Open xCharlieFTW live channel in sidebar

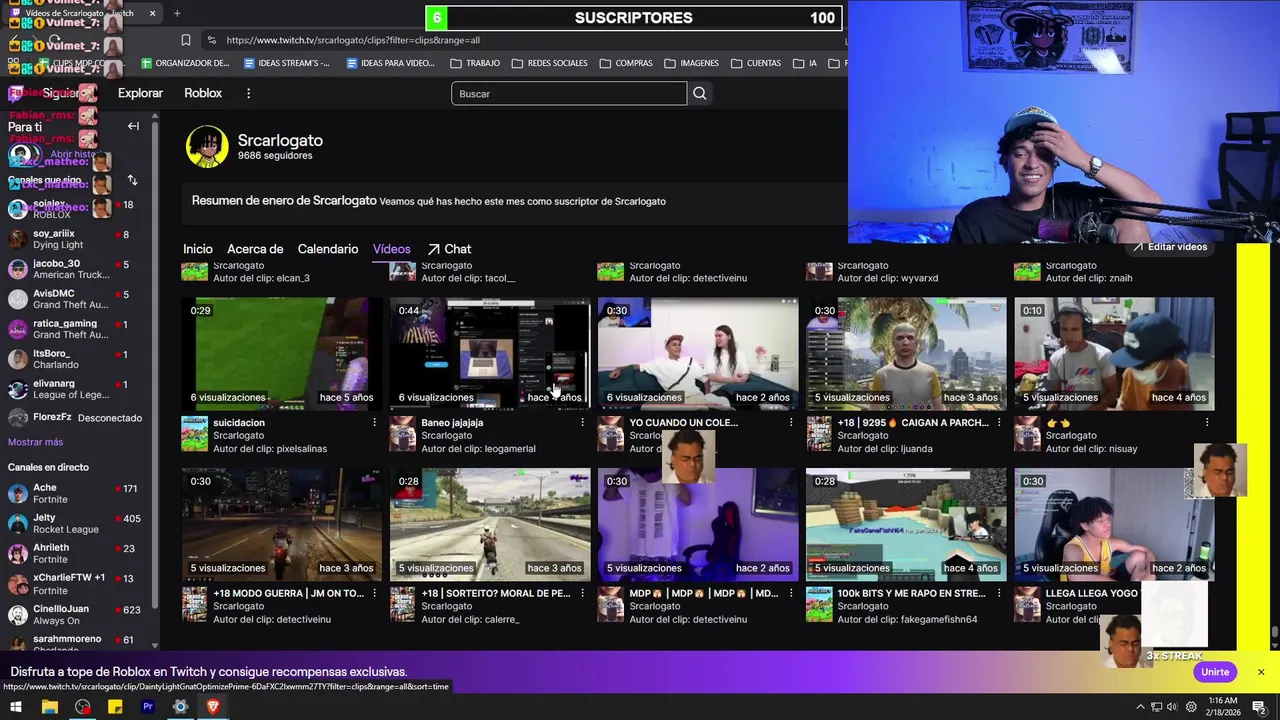76,583
